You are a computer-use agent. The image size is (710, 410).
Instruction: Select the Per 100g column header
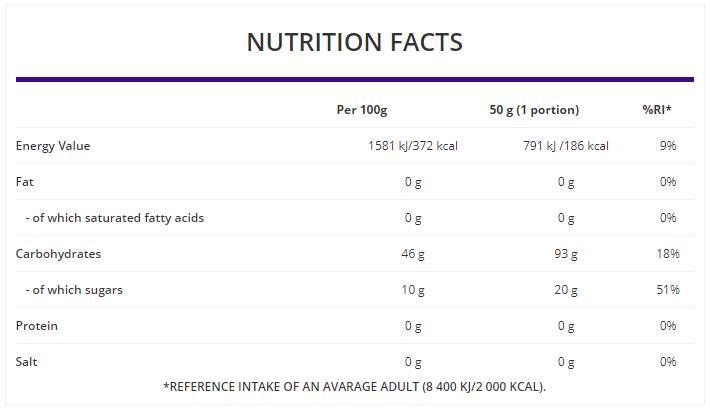361,110
